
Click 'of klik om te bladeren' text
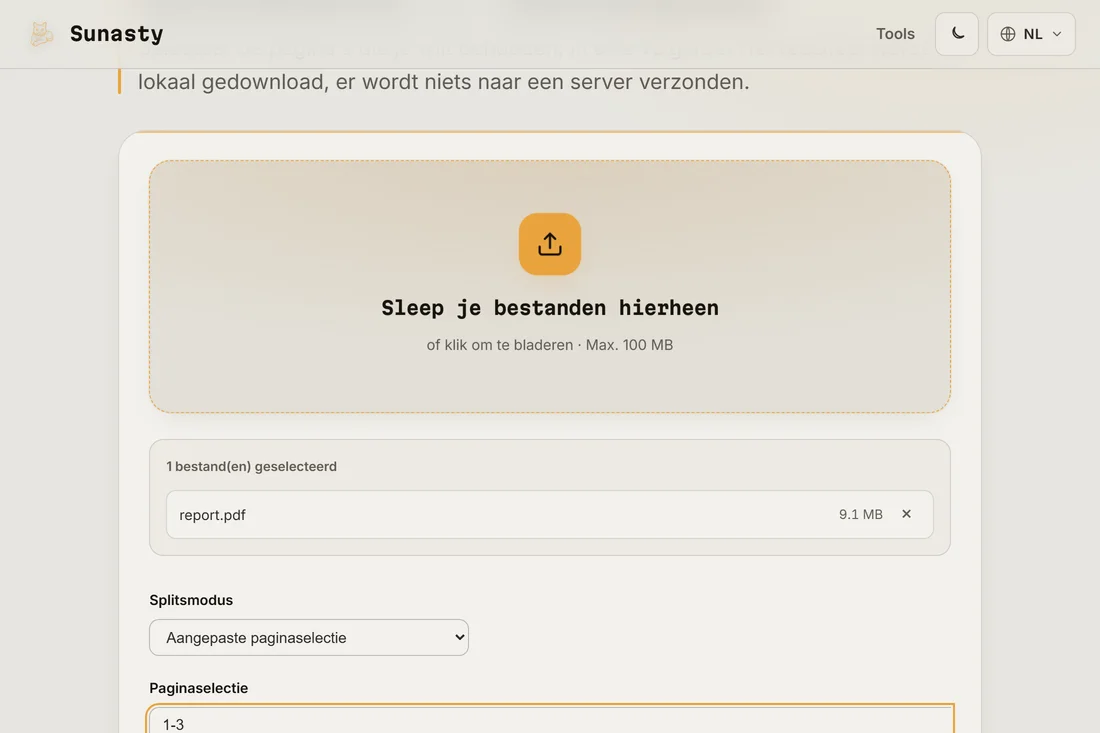(x=499, y=345)
